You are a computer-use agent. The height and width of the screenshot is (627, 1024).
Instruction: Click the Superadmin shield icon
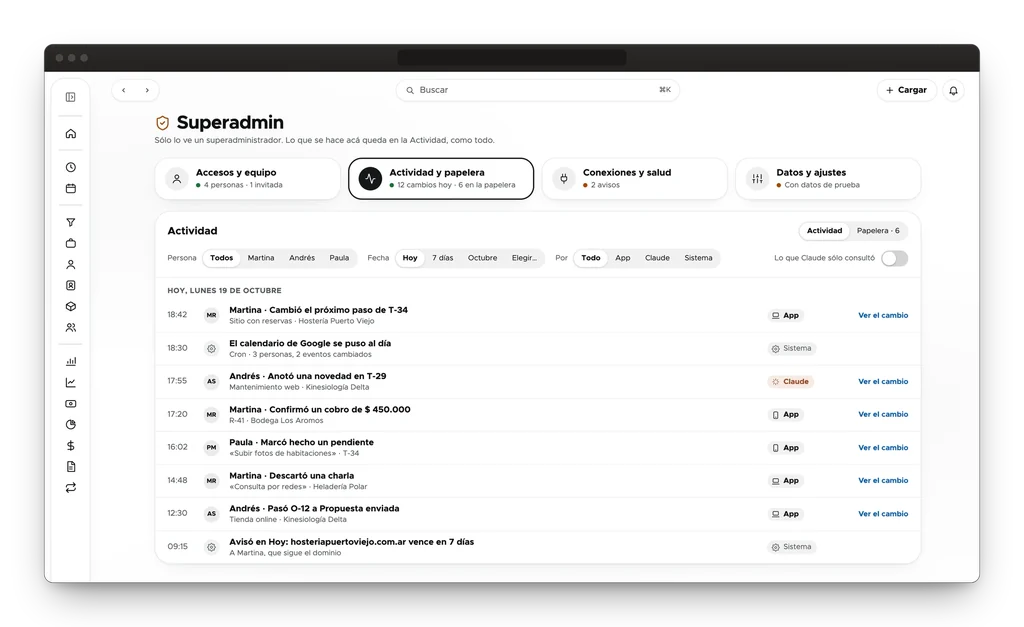pos(163,123)
